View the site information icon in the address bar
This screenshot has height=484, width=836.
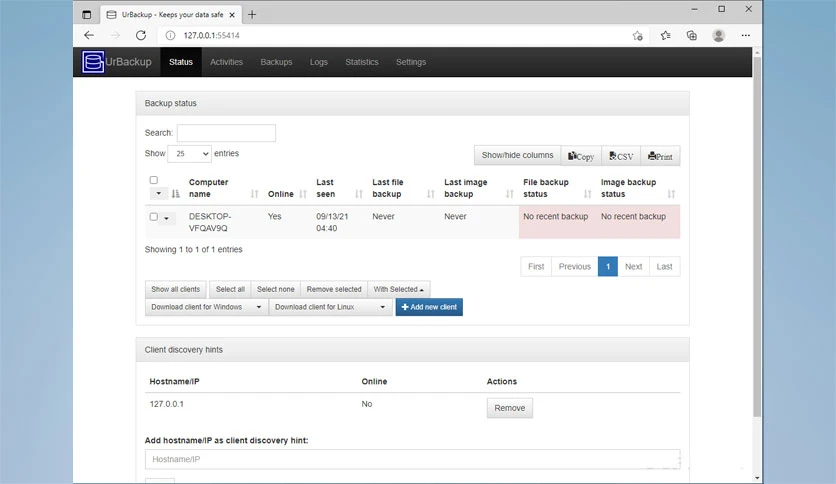pyautogui.click(x=170, y=35)
